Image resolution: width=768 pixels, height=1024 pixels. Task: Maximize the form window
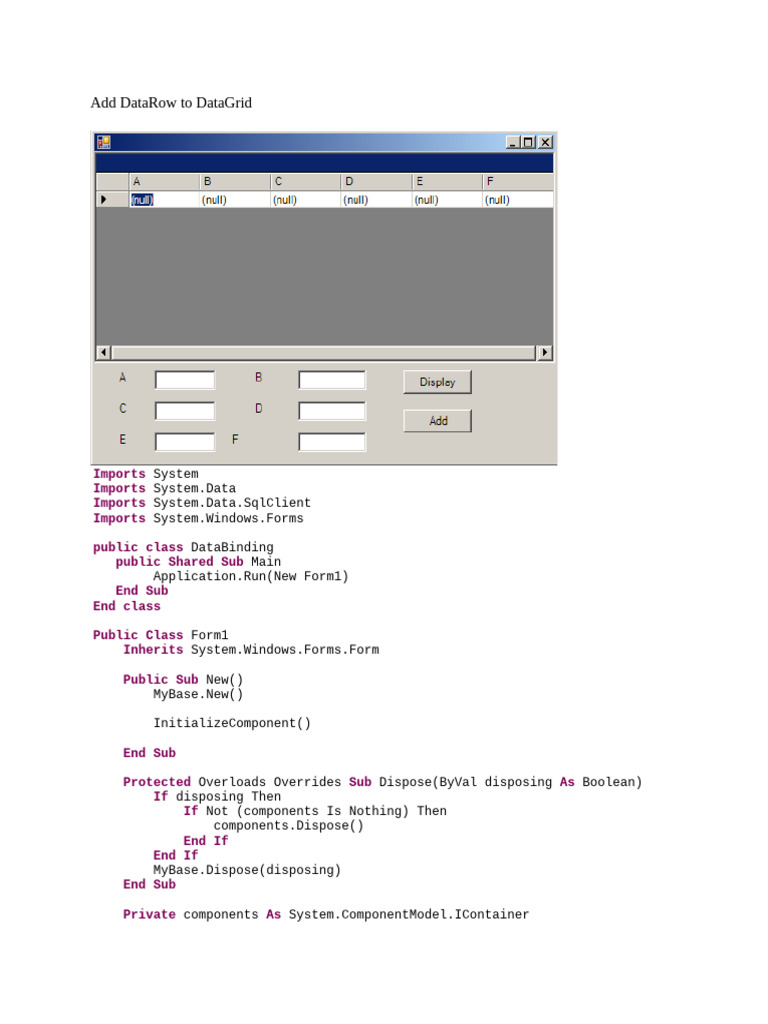[528, 142]
